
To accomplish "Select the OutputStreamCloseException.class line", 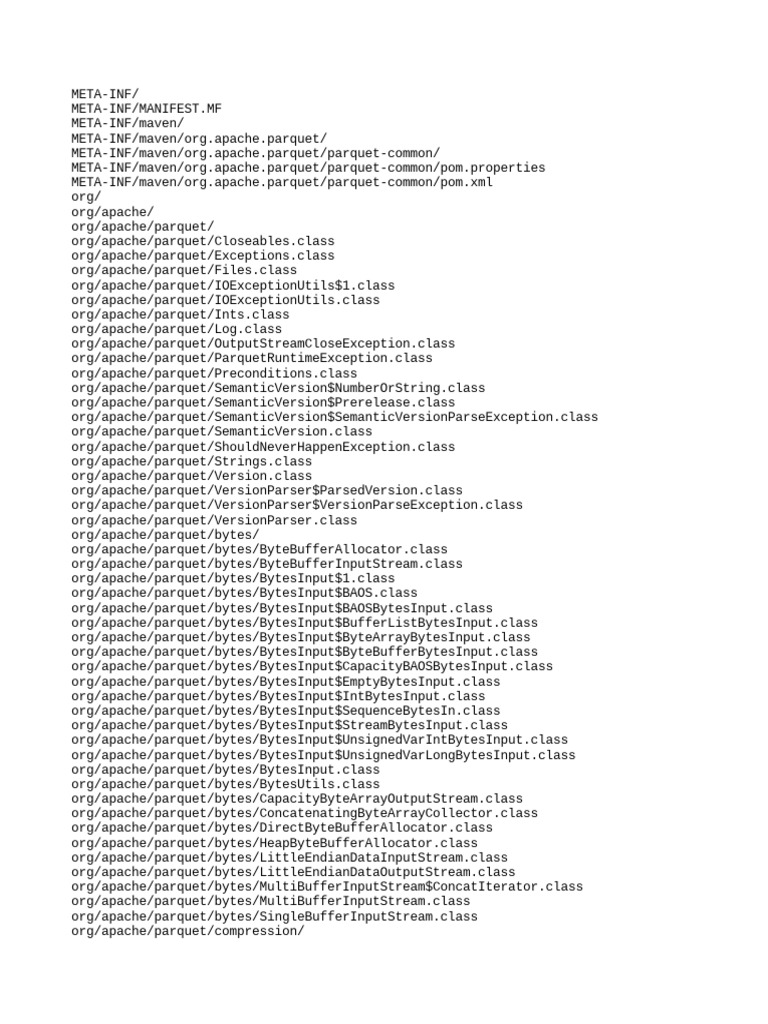I will coord(263,344).
